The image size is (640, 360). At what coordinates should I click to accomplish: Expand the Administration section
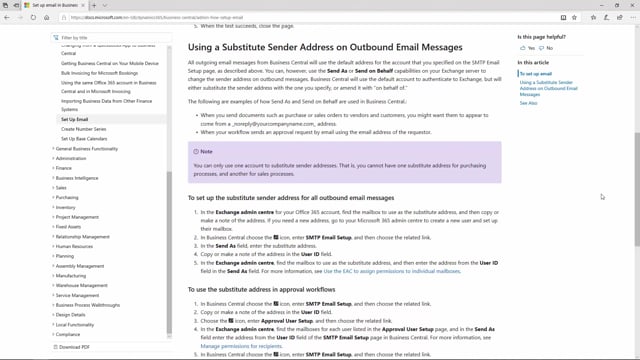(x=71, y=158)
